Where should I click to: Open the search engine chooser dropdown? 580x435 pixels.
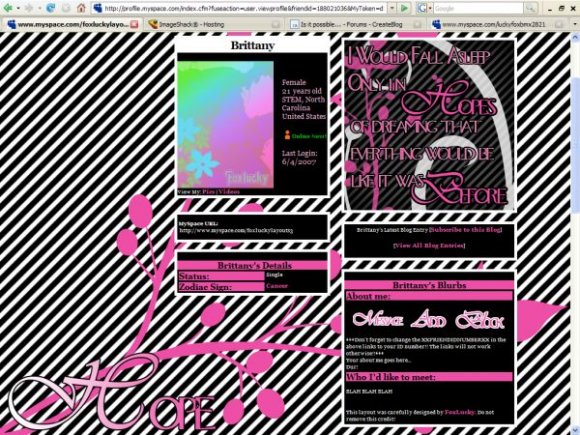pyautogui.click(x=429, y=8)
